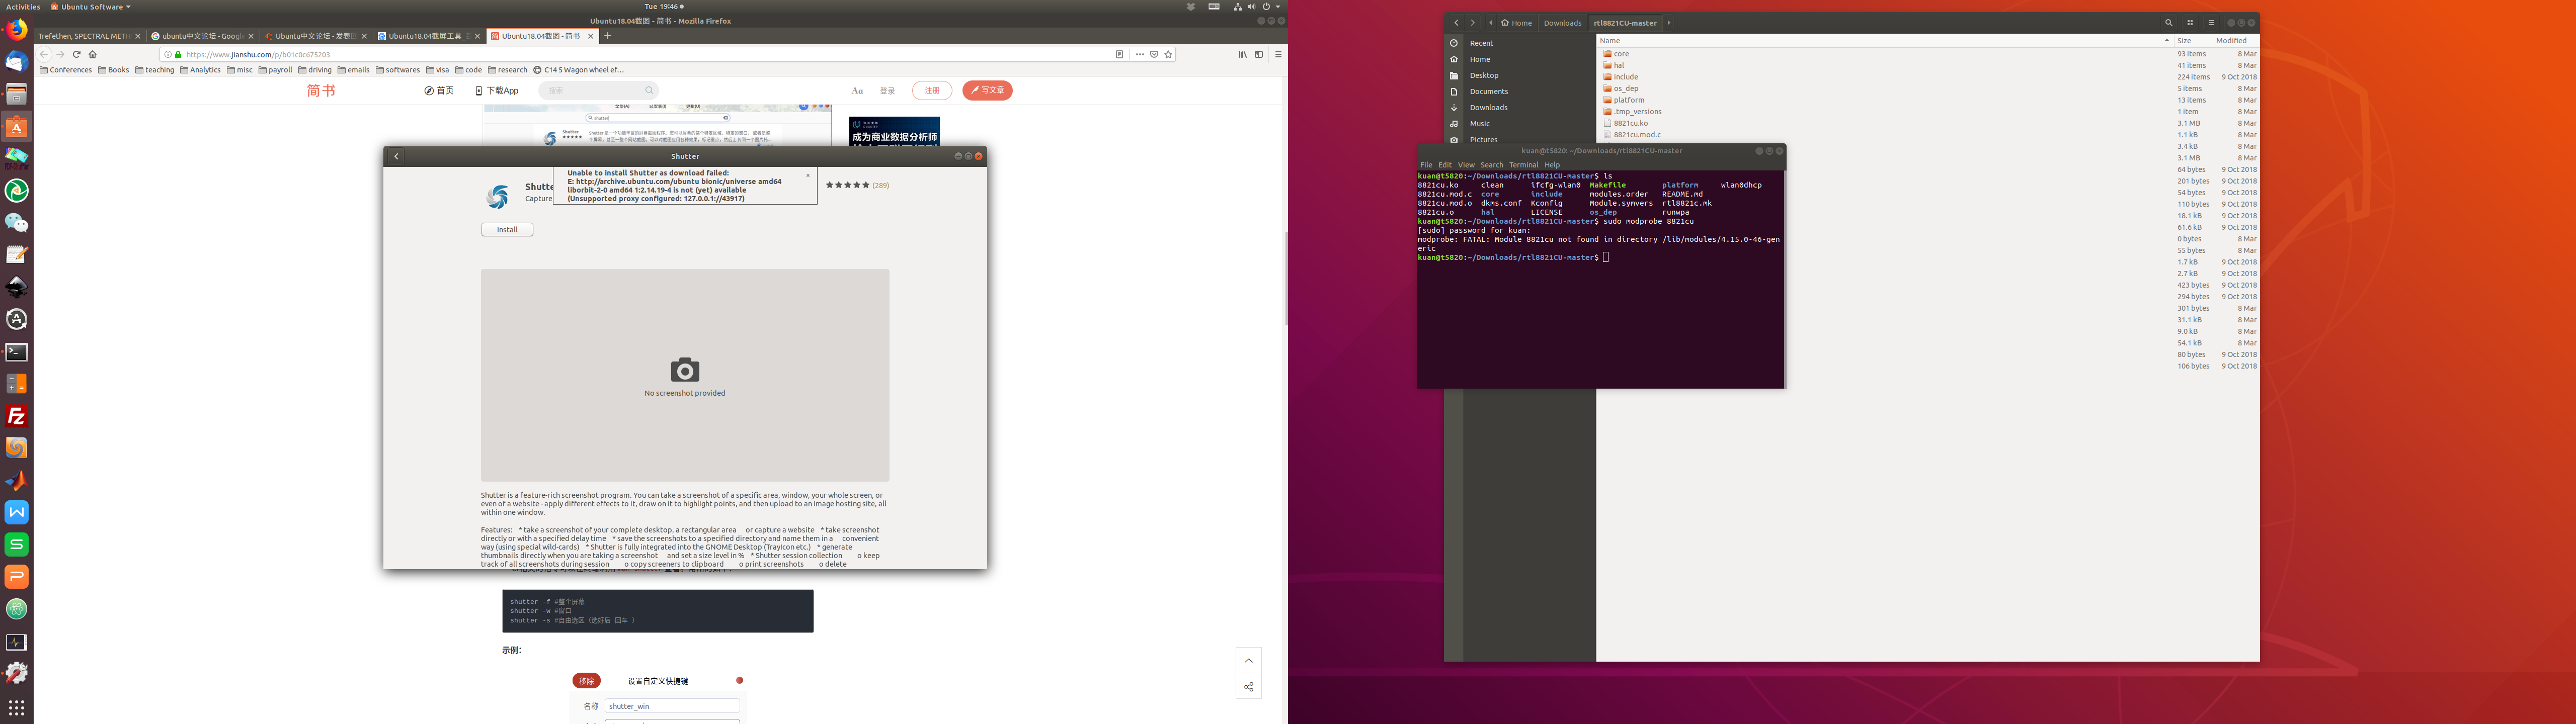Click jianshu scroll-to-top arrow button
The image size is (2576, 724).
(1248, 660)
